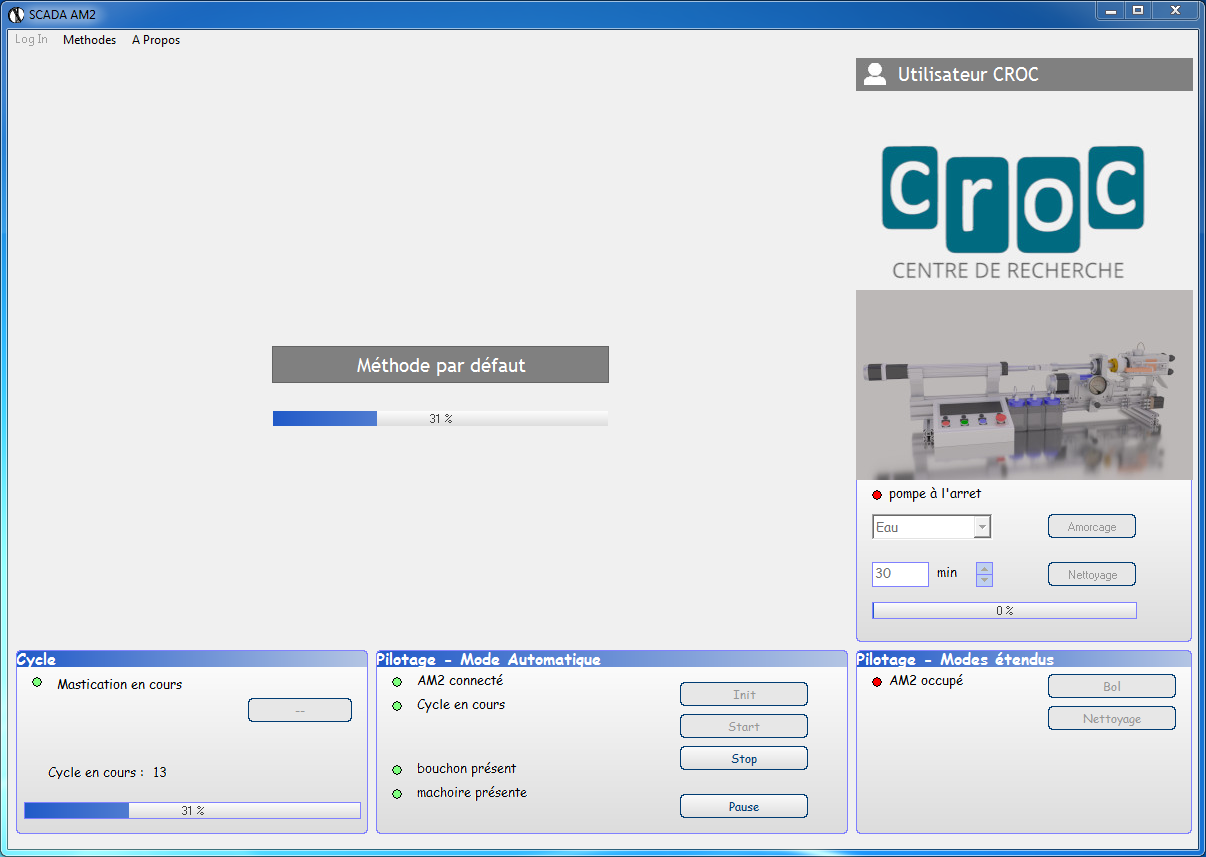Viewport: 1206px width, 857px height.
Task: Click the 'Pilotage - Mode Automatique' panel header
Action: click(612, 659)
